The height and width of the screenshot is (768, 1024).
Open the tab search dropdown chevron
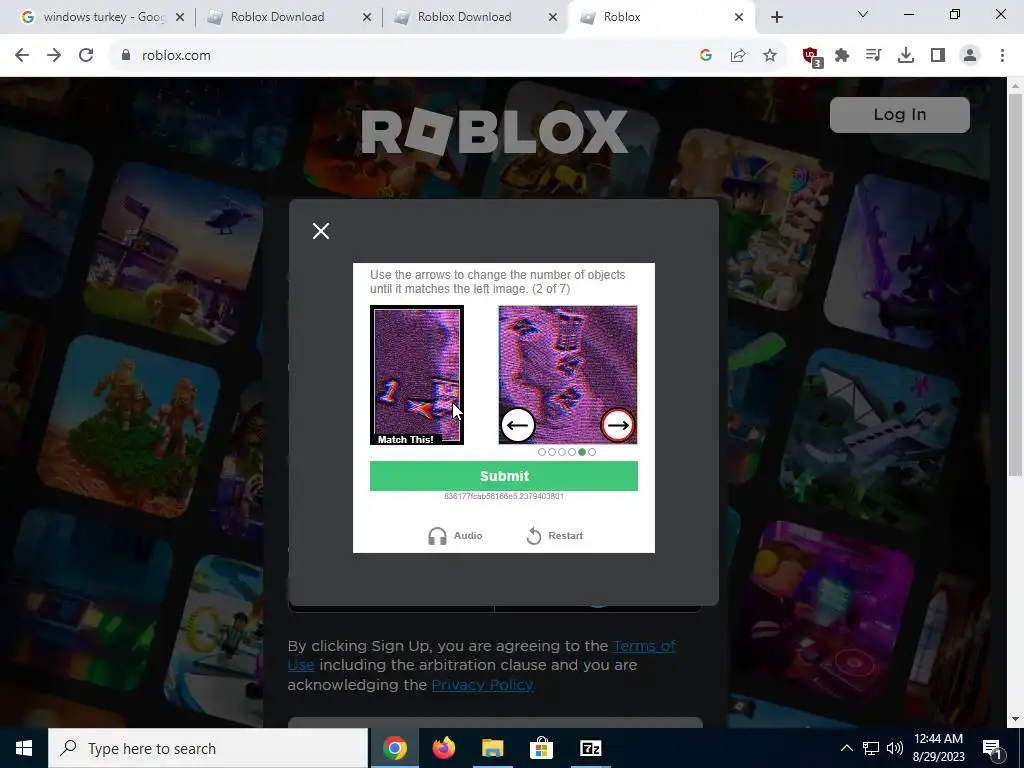863,14
